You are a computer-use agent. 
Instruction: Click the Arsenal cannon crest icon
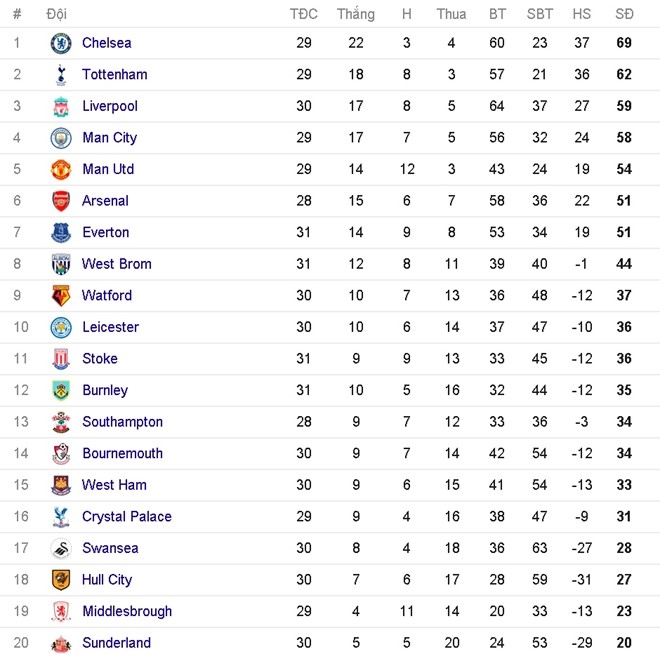(x=61, y=201)
